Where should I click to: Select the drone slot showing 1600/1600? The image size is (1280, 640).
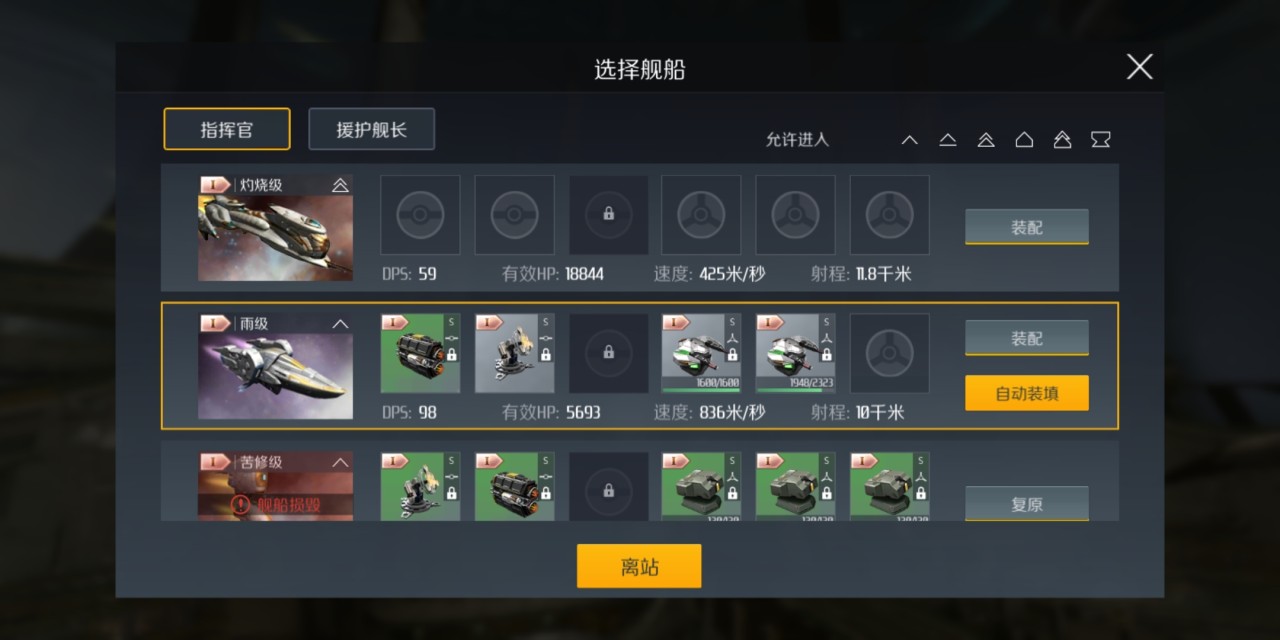click(701, 353)
